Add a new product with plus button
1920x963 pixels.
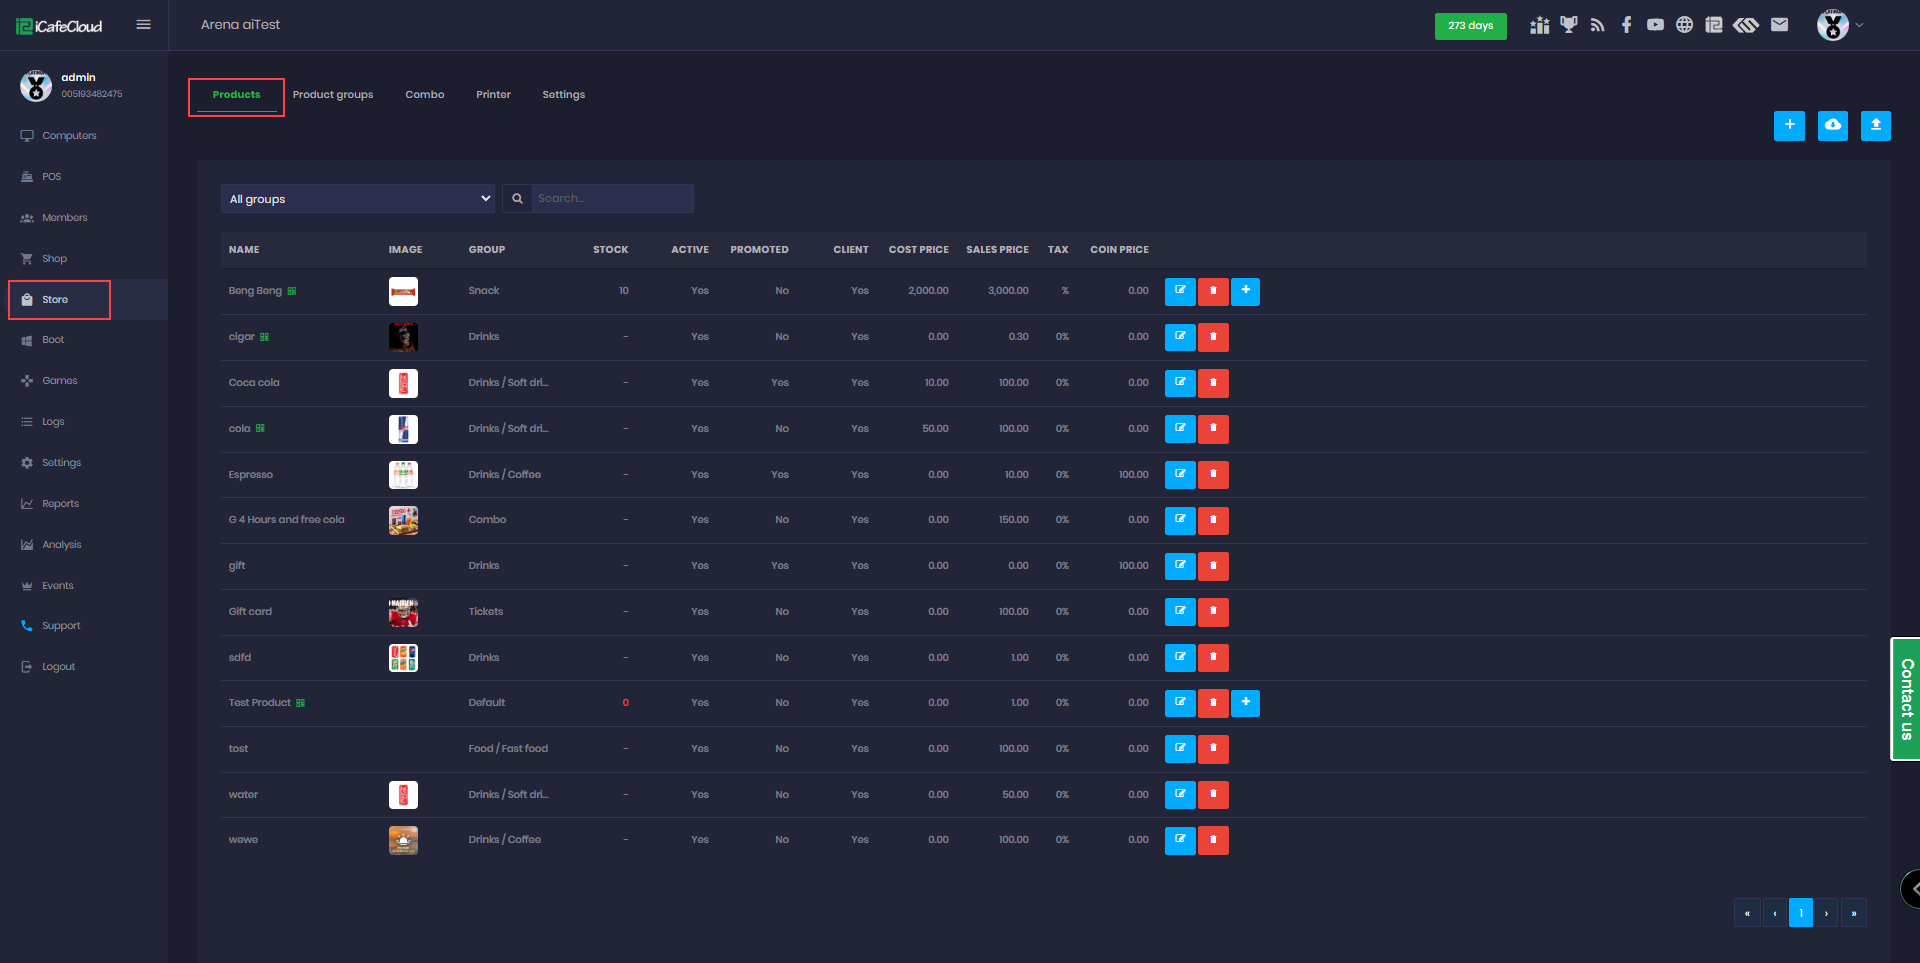1789,125
